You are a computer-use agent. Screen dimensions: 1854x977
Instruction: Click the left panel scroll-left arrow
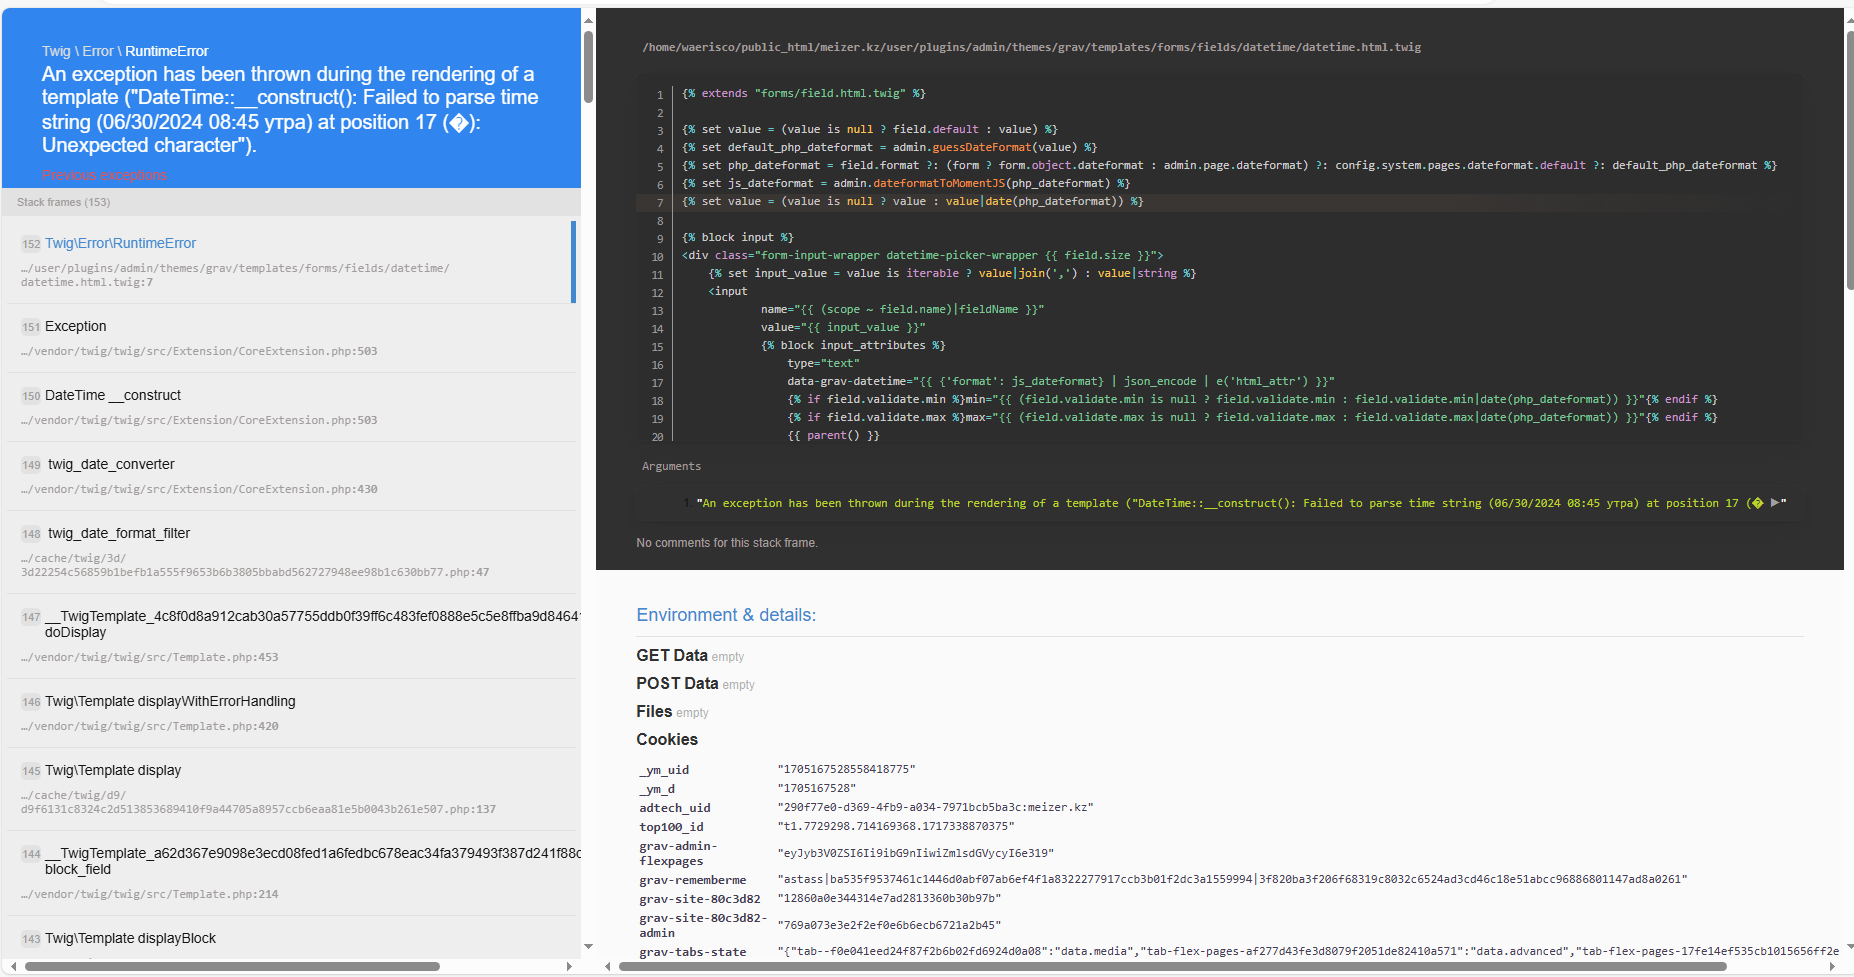point(13,966)
